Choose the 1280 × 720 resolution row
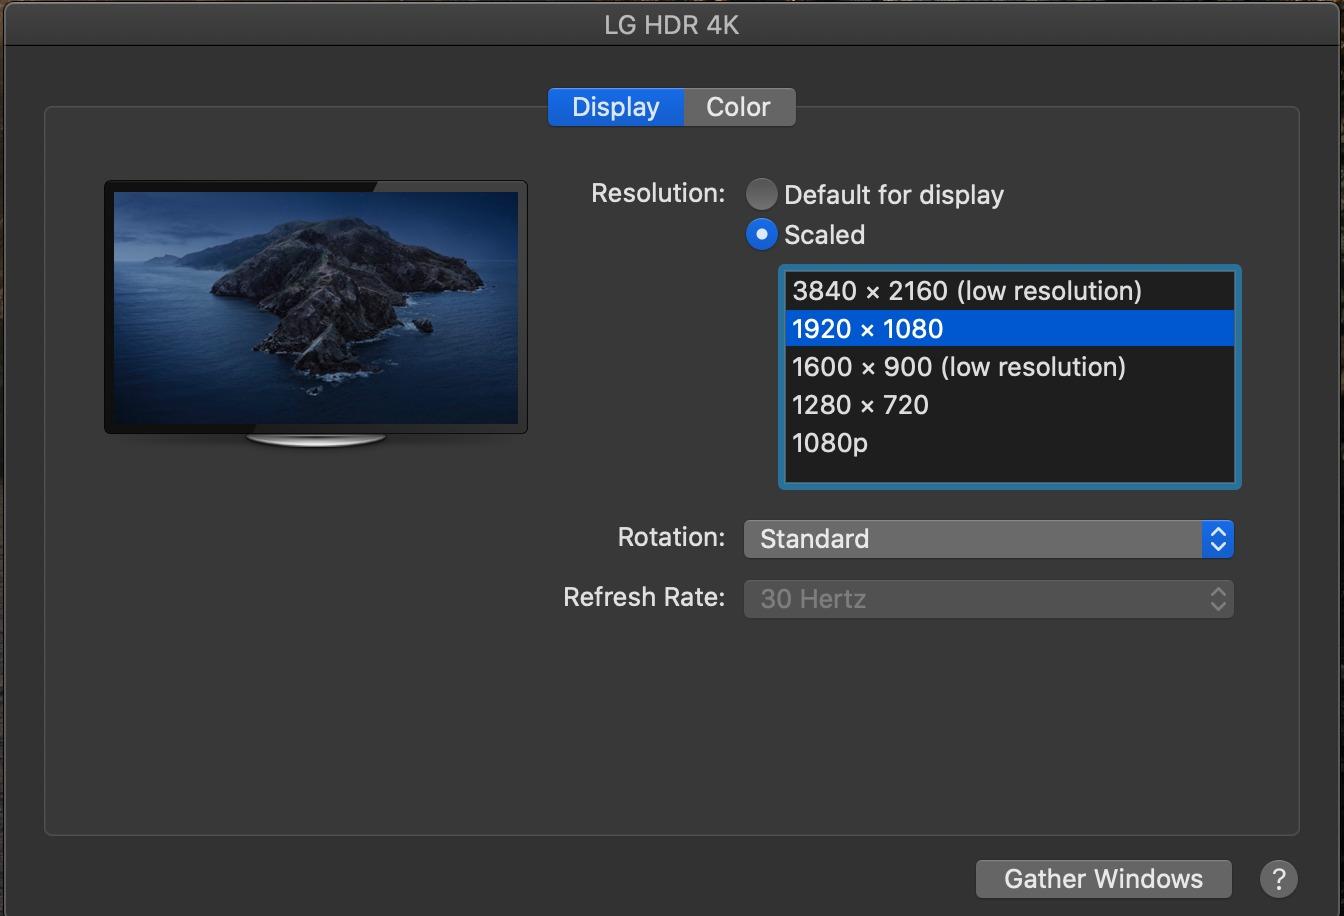1344x916 pixels. click(x=1010, y=405)
